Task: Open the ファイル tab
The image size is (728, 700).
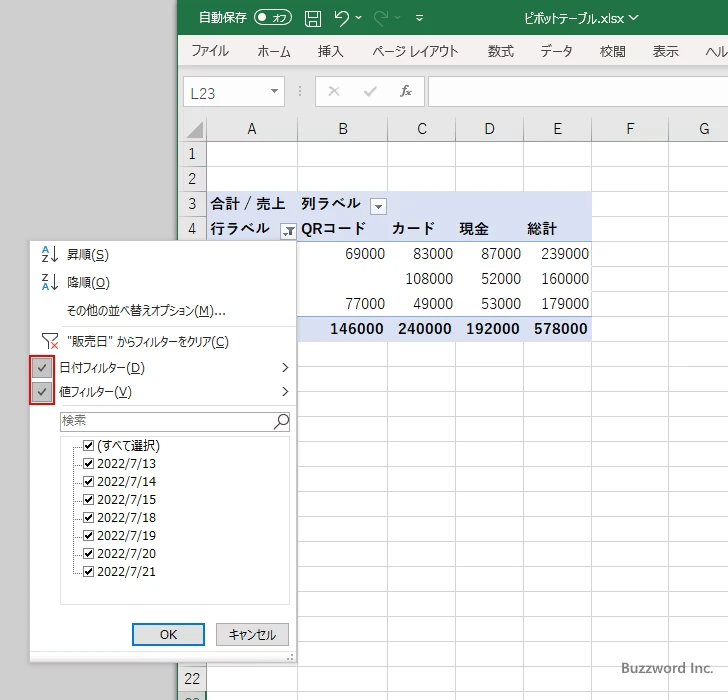Action: (210, 51)
